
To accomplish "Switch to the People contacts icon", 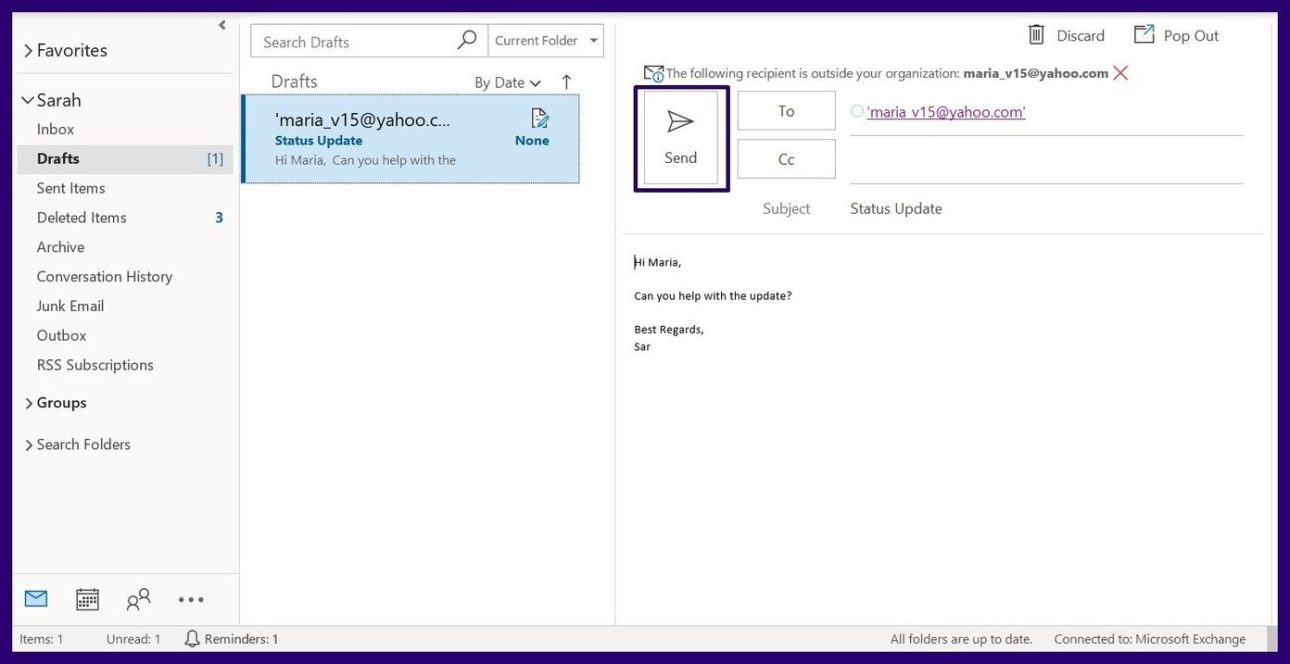I will [138, 599].
